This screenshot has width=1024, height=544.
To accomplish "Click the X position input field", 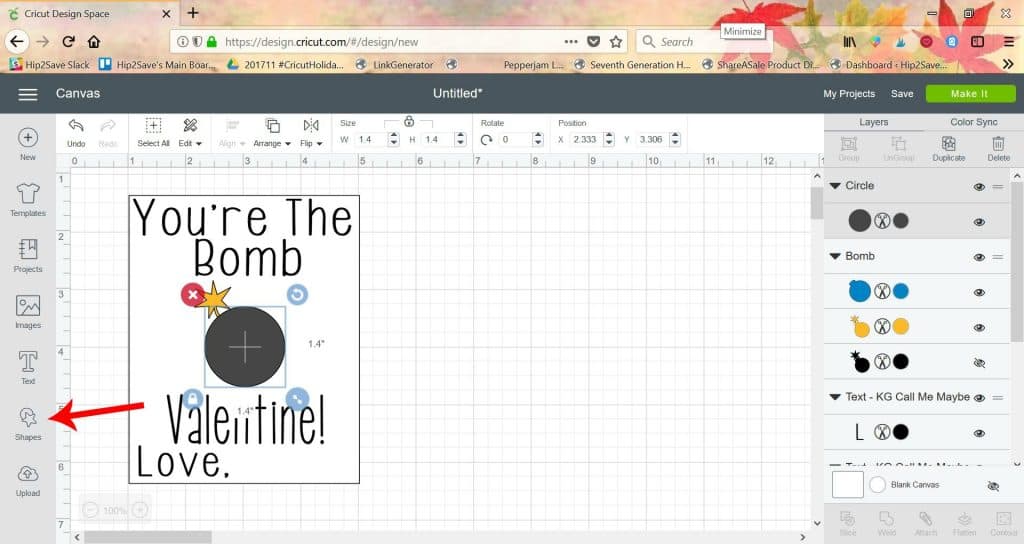I will click(584, 139).
